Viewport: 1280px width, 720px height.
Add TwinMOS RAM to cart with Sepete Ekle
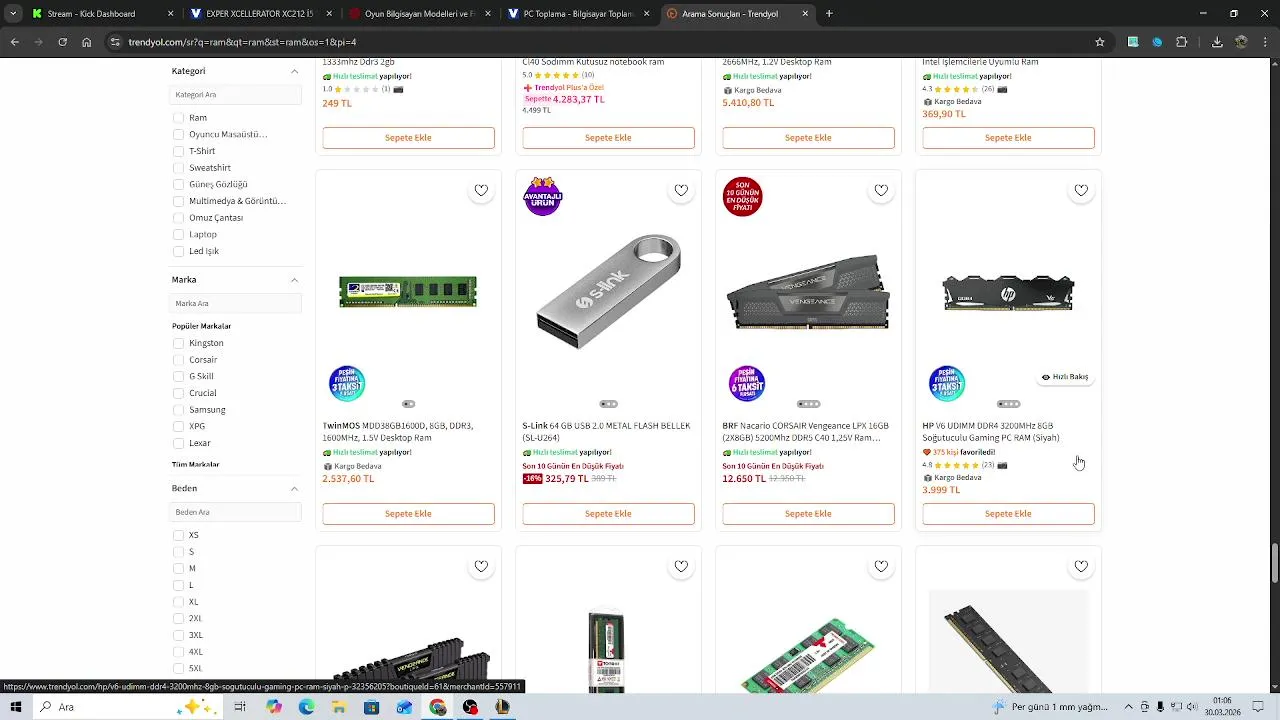(408, 514)
